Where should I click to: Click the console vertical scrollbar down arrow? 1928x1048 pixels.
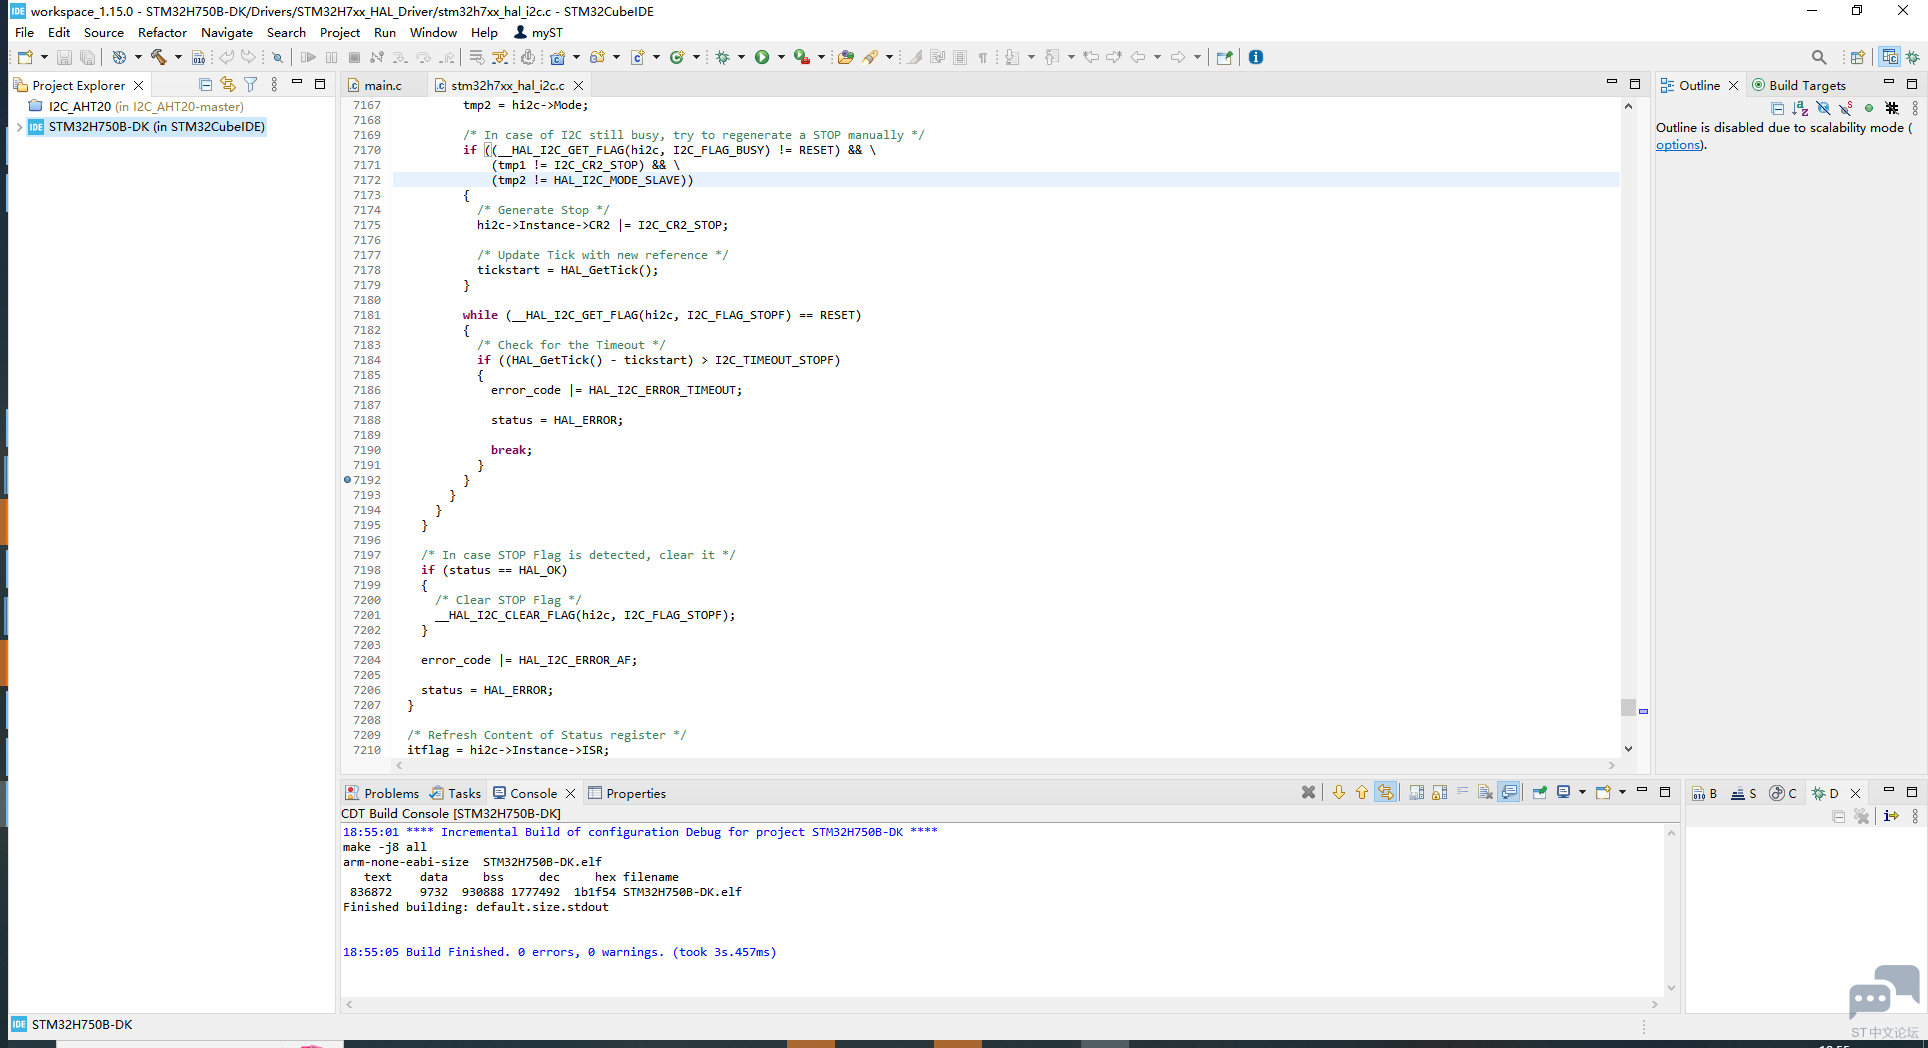click(x=1671, y=988)
